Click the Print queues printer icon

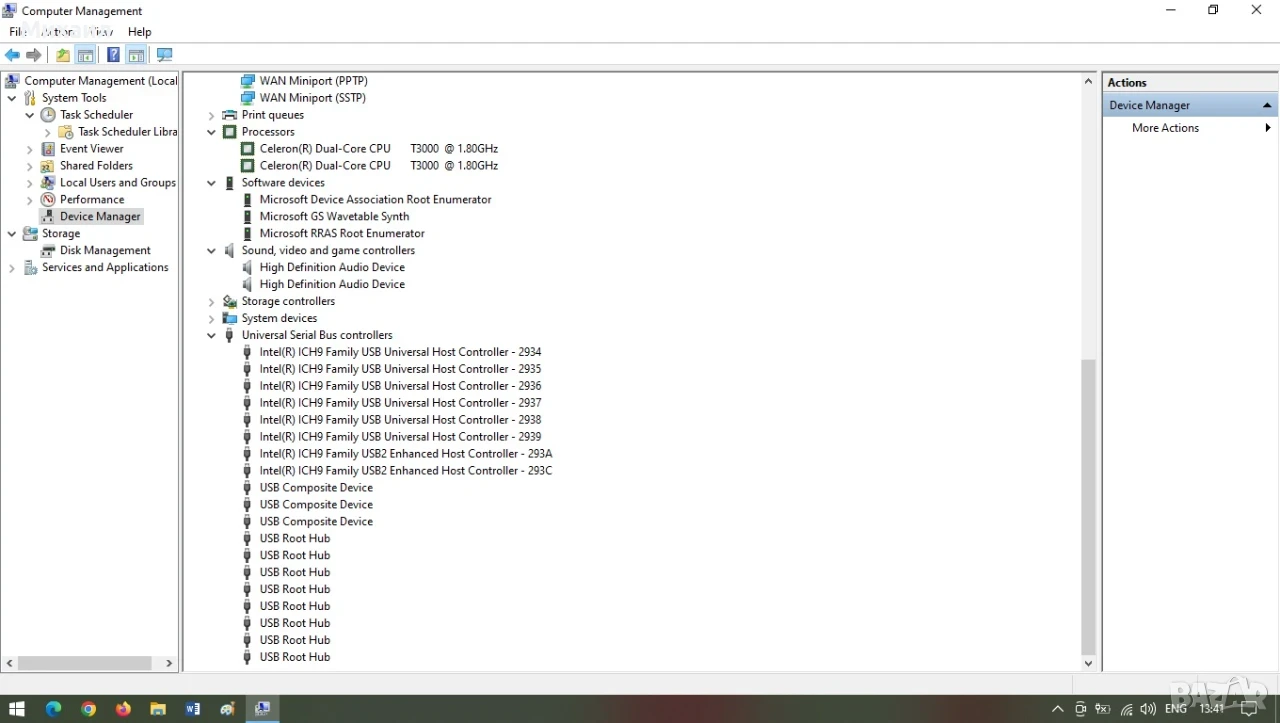click(x=230, y=115)
